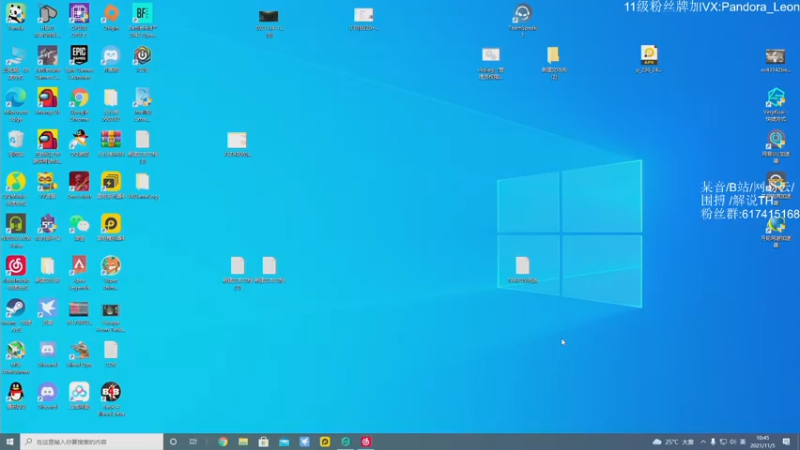
Task: Show hidden system tray icons
Action: point(703,442)
